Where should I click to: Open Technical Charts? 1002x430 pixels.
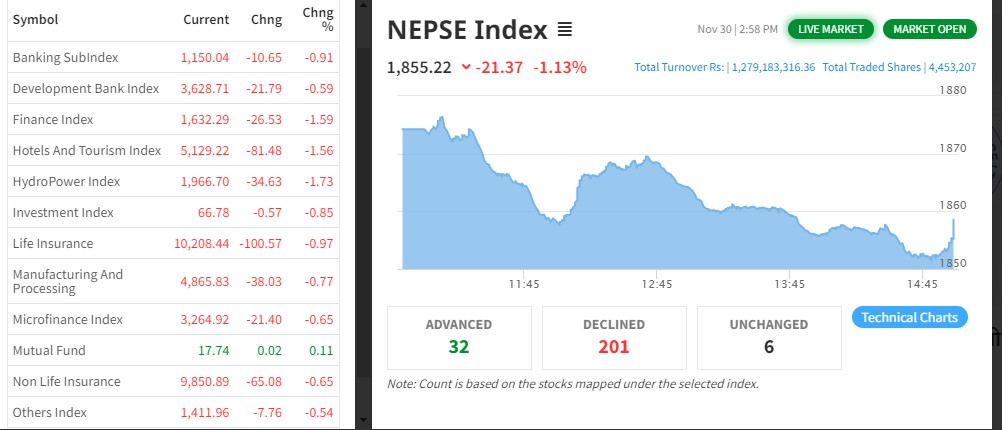(909, 317)
